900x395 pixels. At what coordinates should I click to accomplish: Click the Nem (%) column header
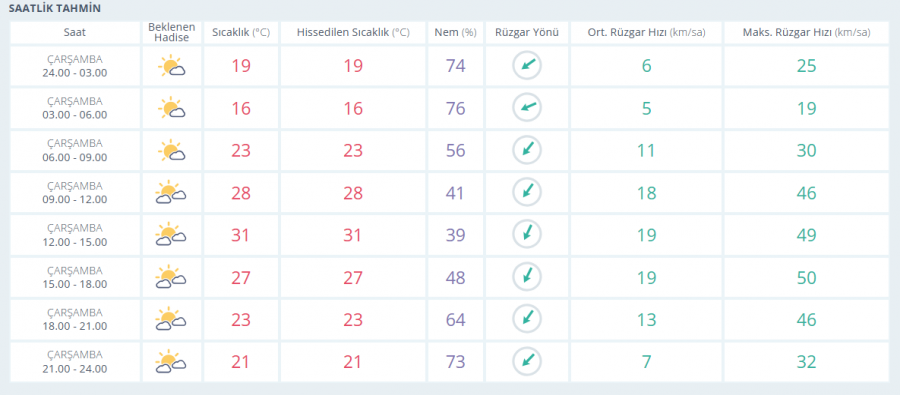point(455,33)
